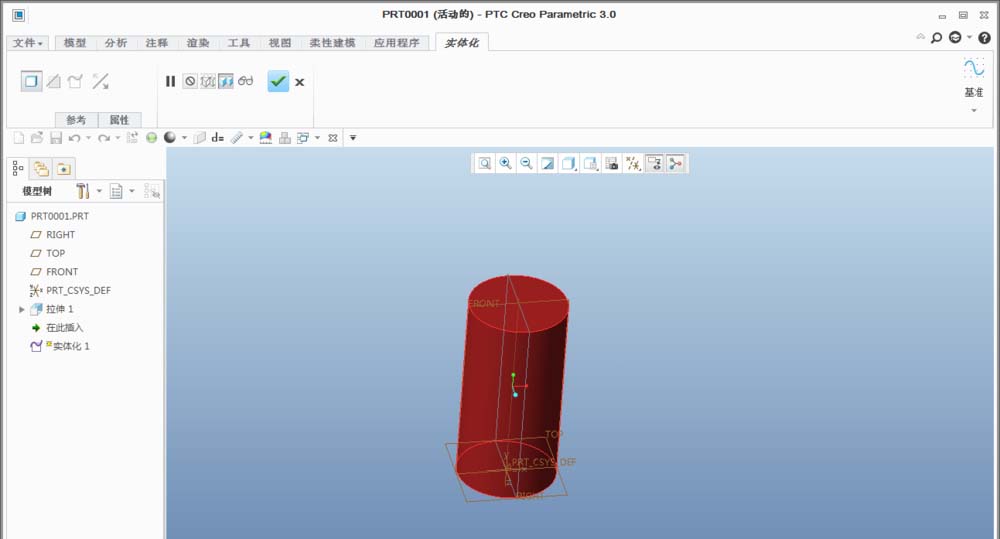Click the repaint screen icon
1000x539 pixels.
[547, 164]
